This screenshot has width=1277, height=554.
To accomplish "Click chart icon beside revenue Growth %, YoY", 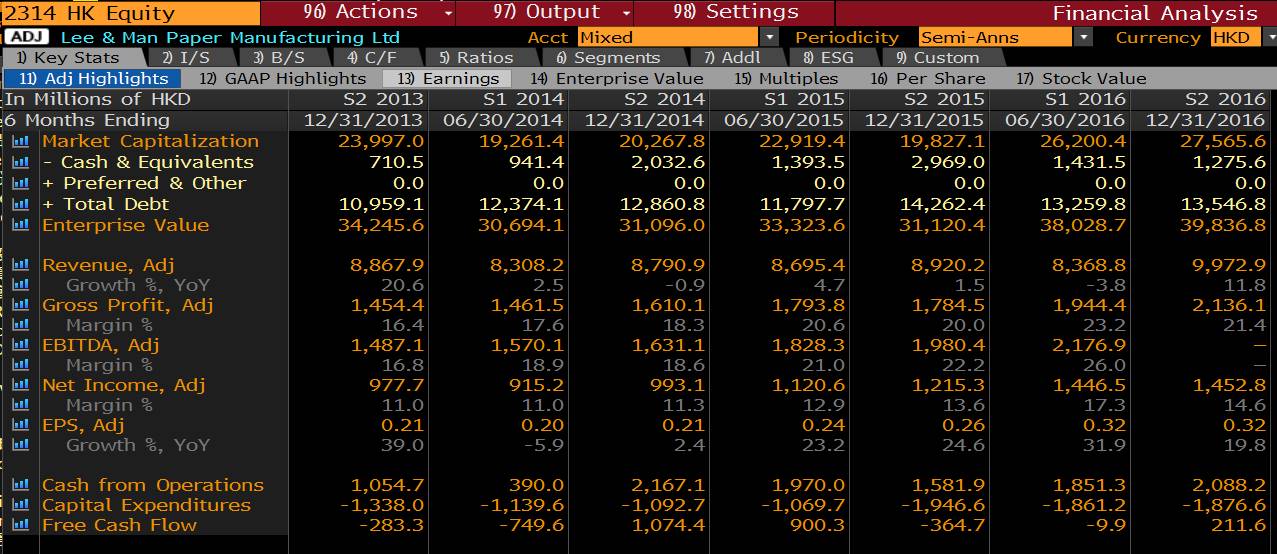I will click(20, 285).
